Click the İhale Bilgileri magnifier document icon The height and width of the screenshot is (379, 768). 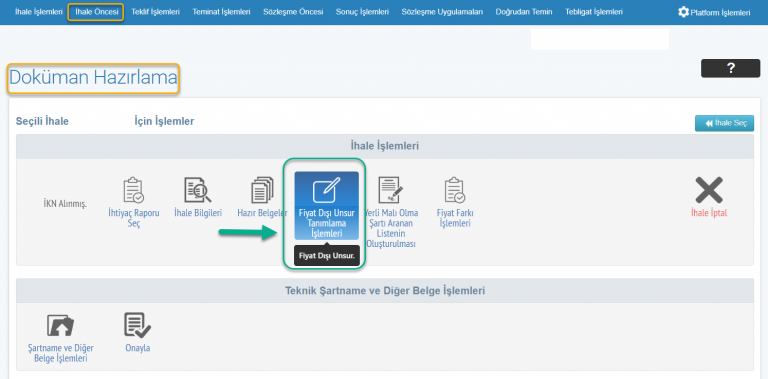click(x=198, y=191)
